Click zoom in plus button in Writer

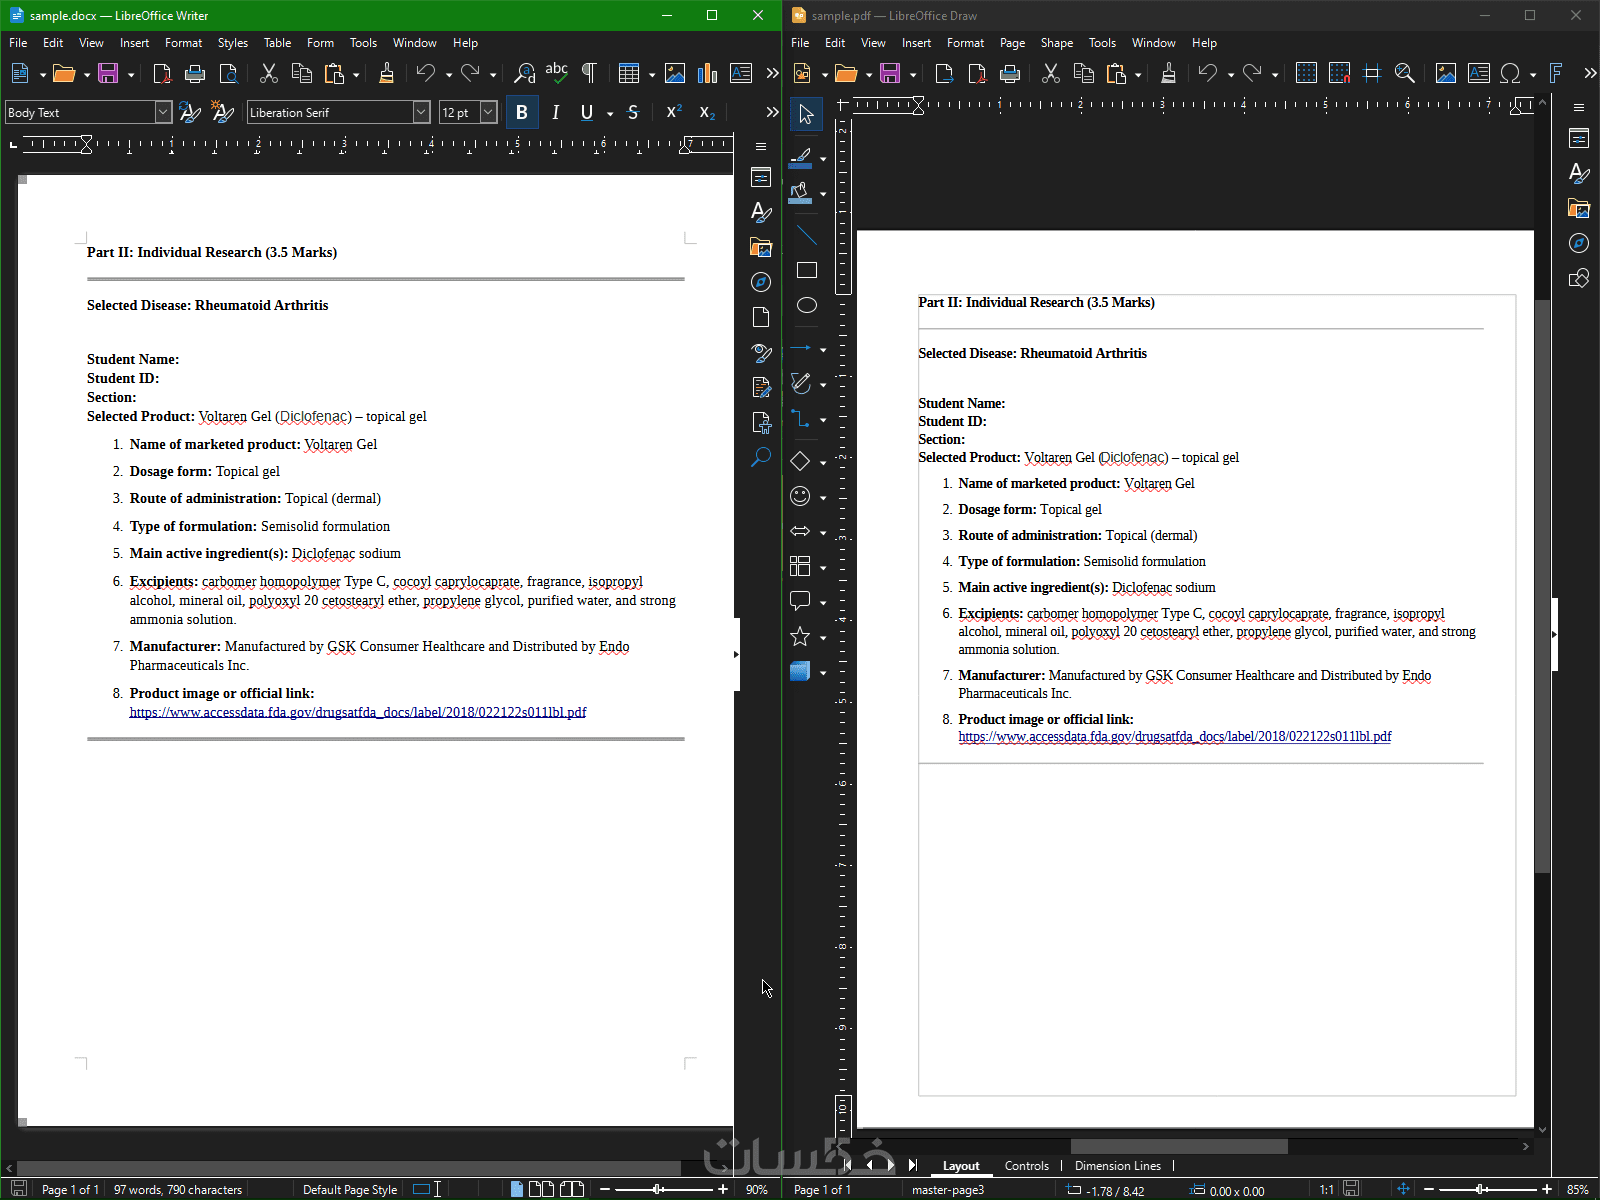click(723, 1189)
